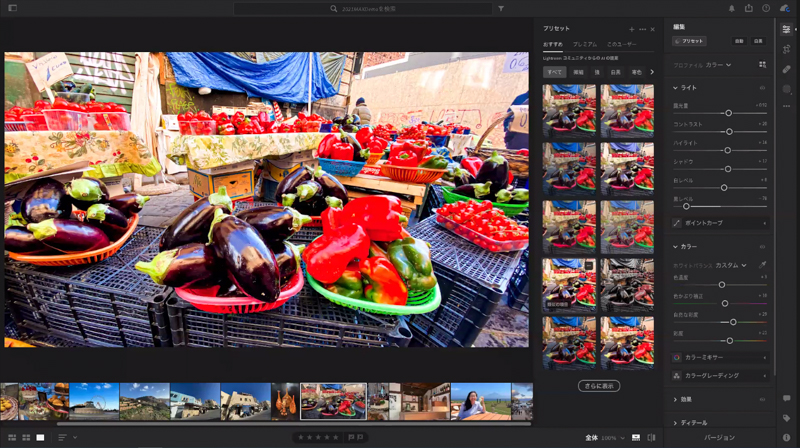The image size is (800, 448).
Task: Open the info panel icon
Action: coord(786,437)
